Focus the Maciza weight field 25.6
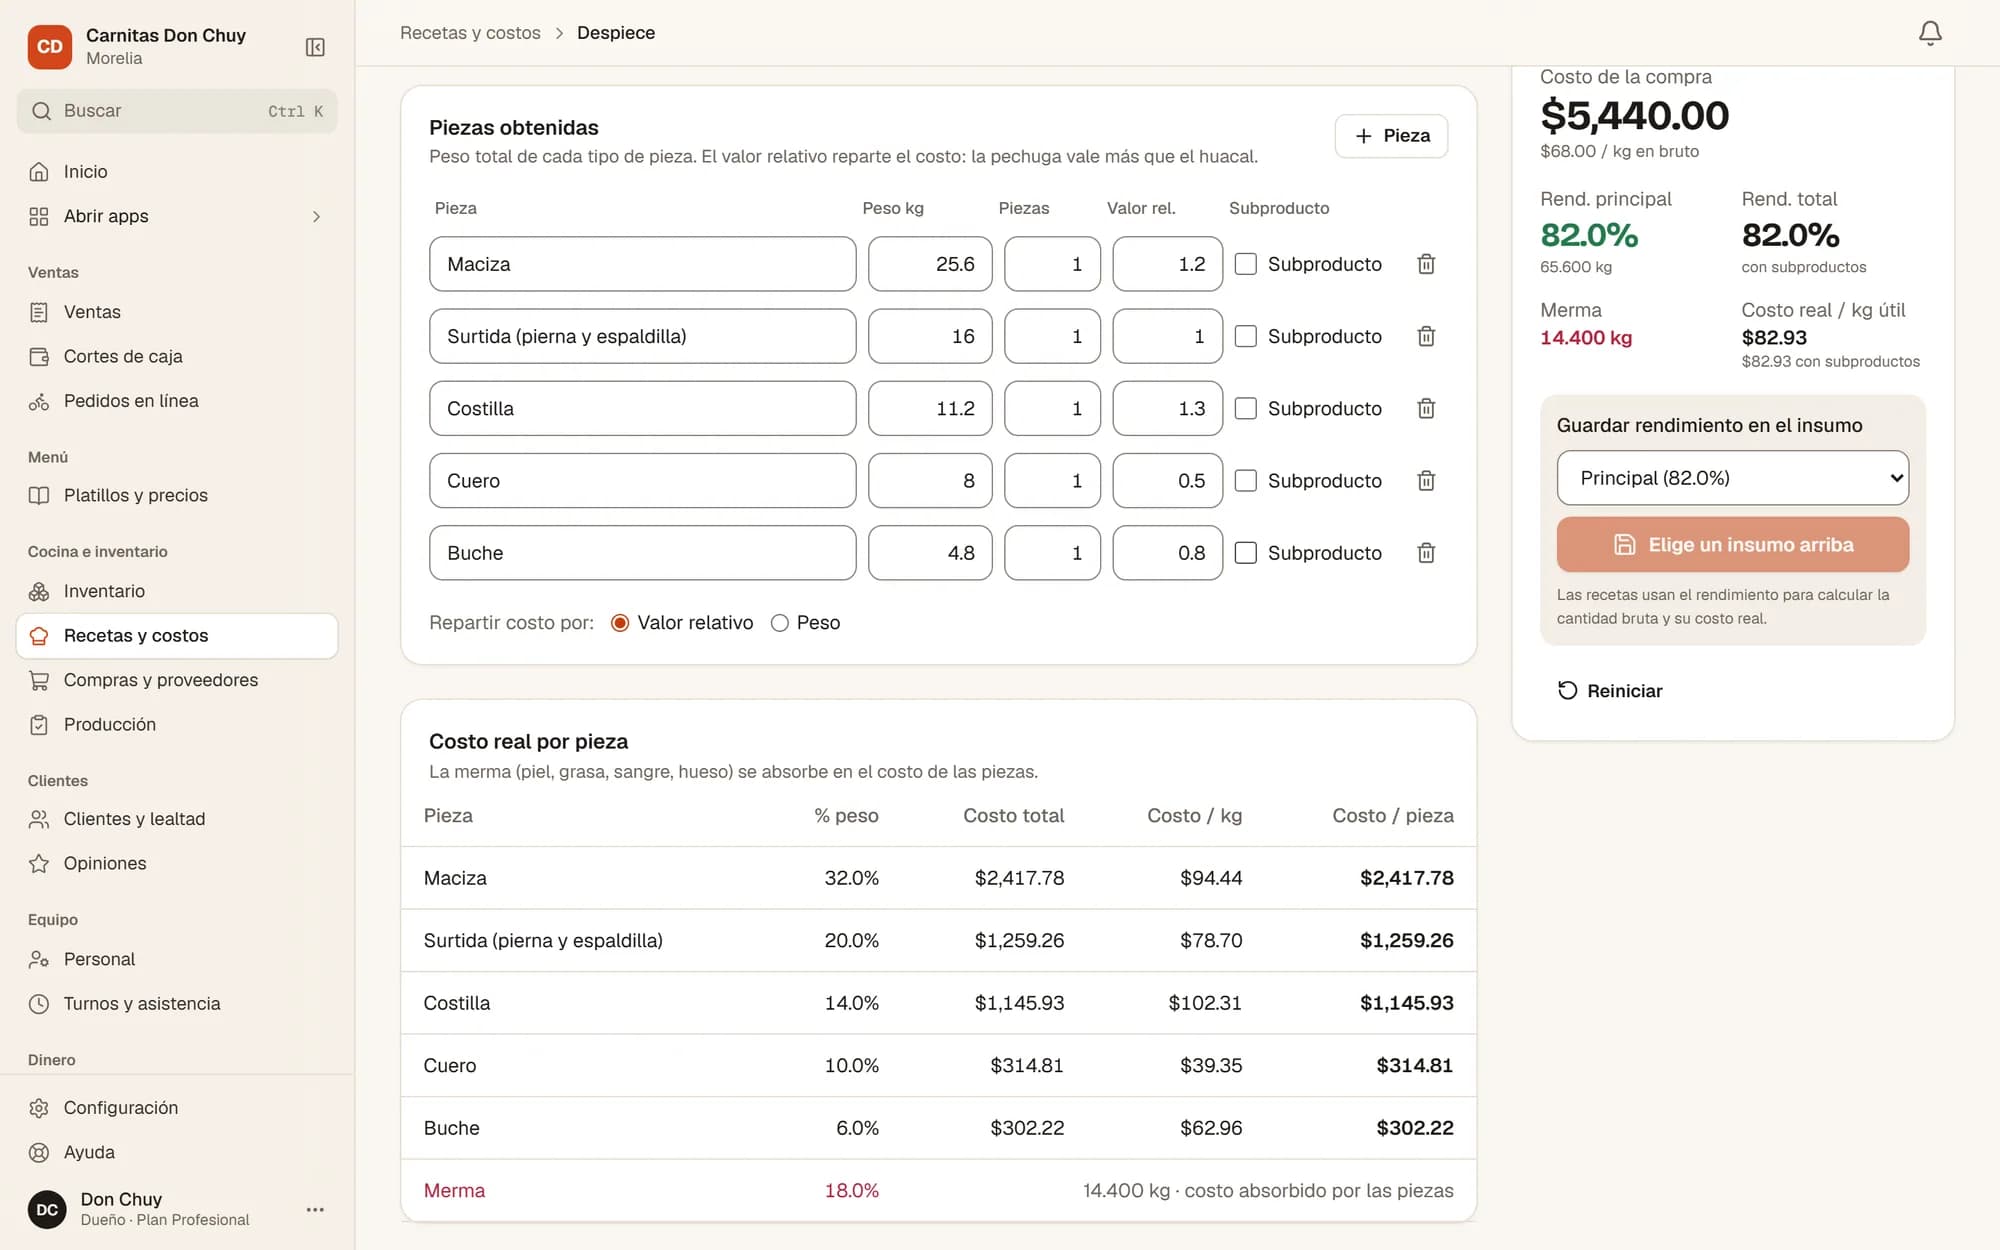 click(x=930, y=264)
